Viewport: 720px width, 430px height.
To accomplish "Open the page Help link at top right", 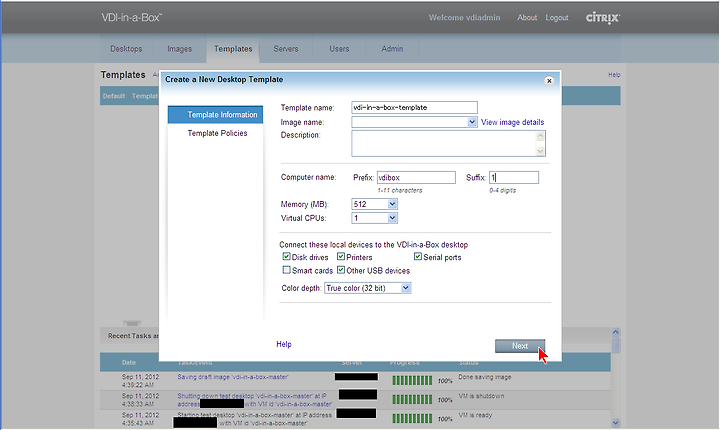I will click(x=614, y=74).
